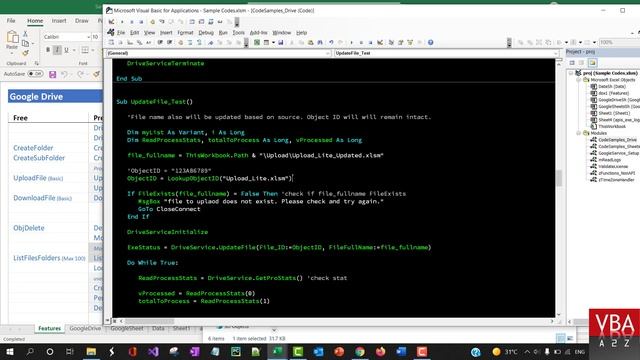Click the ObjDelete link in Excel sheet
Viewport: 640px width, 360px height.
(29, 228)
